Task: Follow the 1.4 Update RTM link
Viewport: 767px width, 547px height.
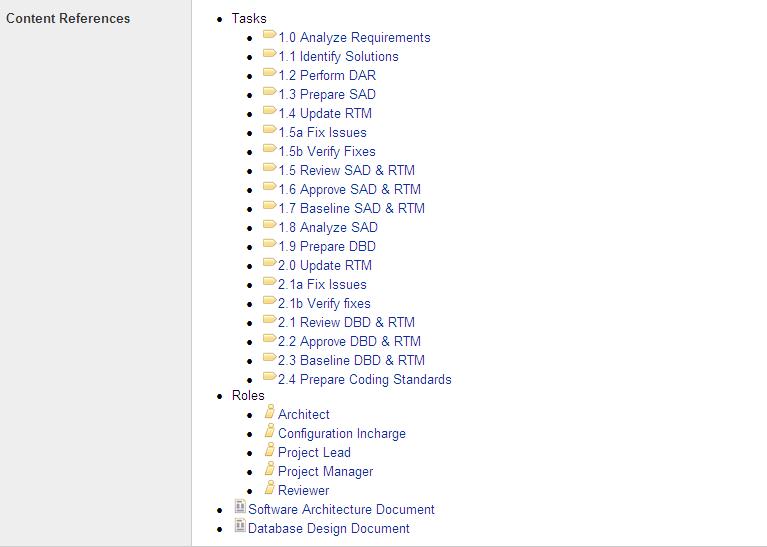Action: (x=325, y=114)
